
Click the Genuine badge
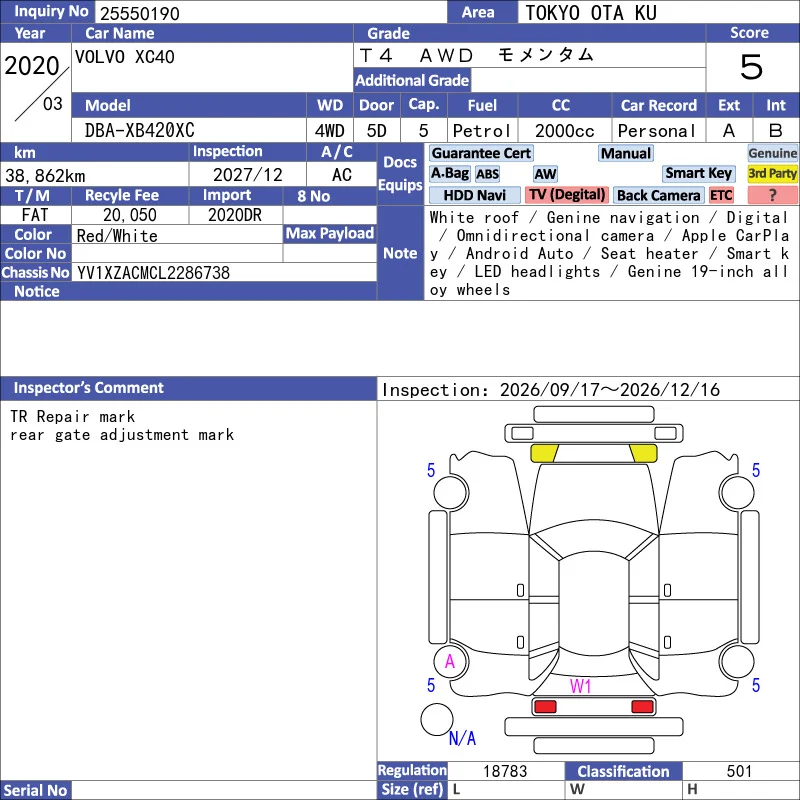point(772,153)
